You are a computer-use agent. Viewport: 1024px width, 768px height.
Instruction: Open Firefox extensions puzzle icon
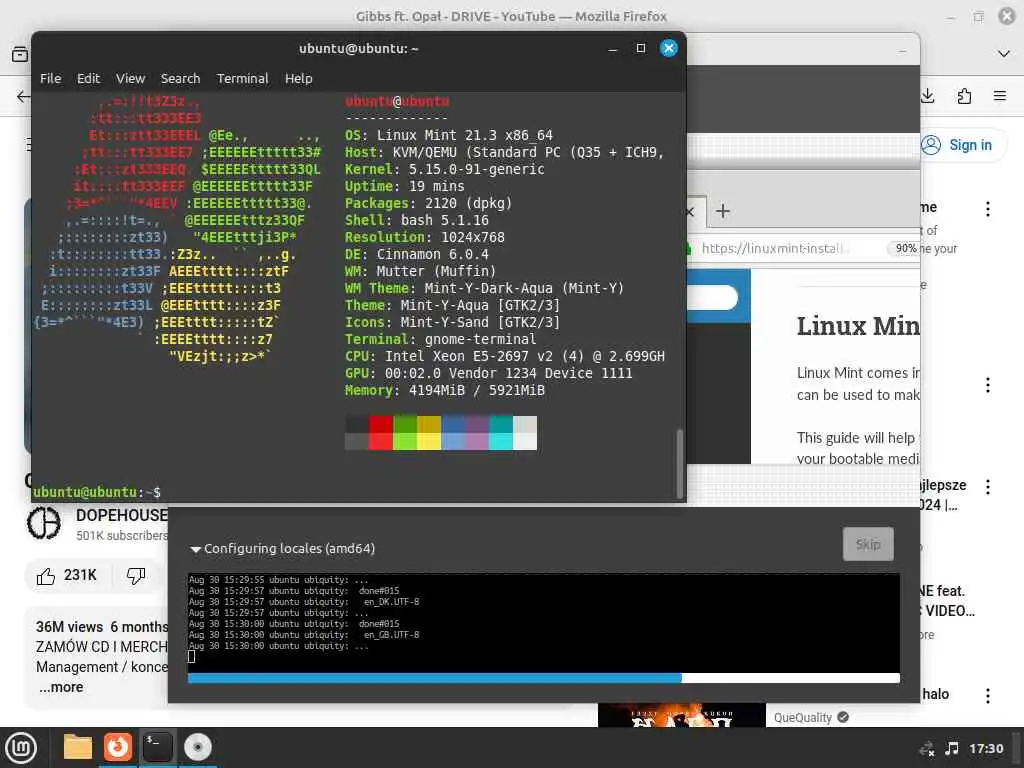[964, 96]
